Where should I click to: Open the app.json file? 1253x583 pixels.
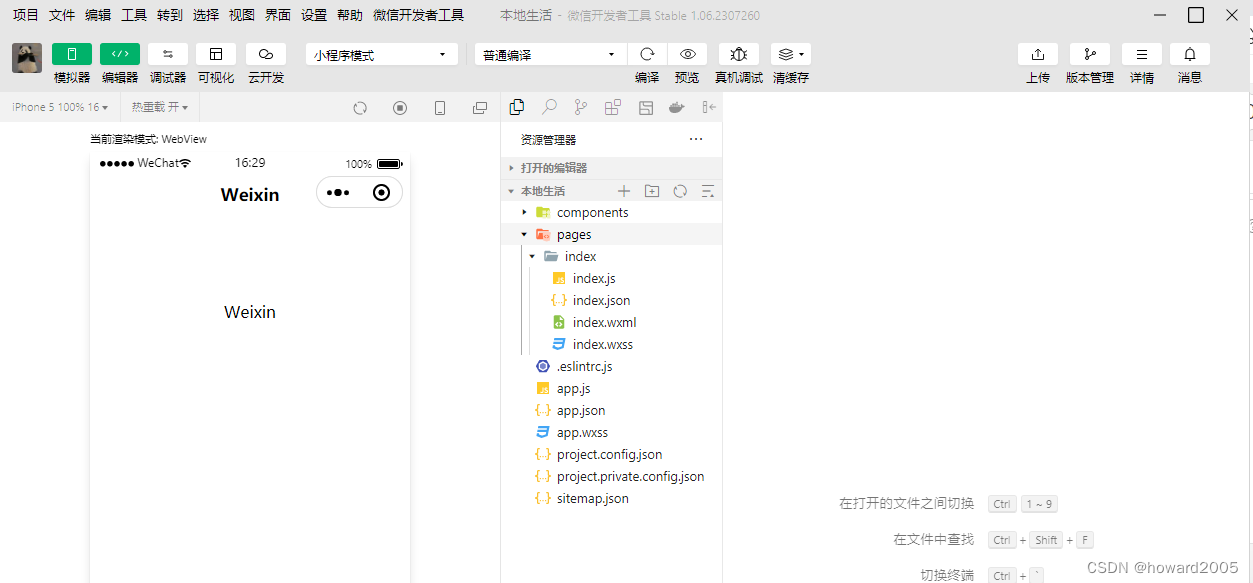tap(611, 410)
